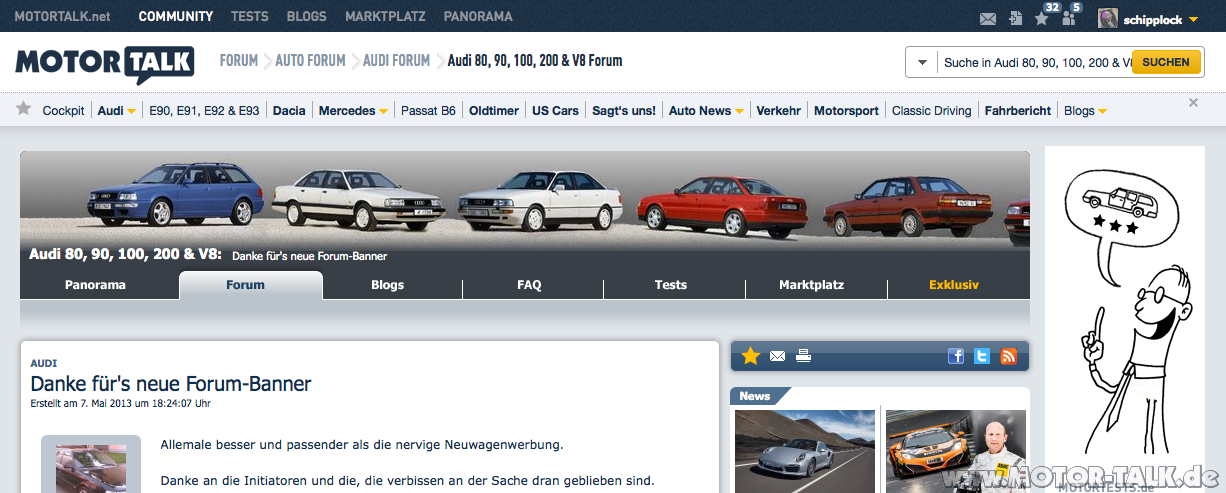Go to AUTO FORUM breadcrumb

[x=310, y=61]
